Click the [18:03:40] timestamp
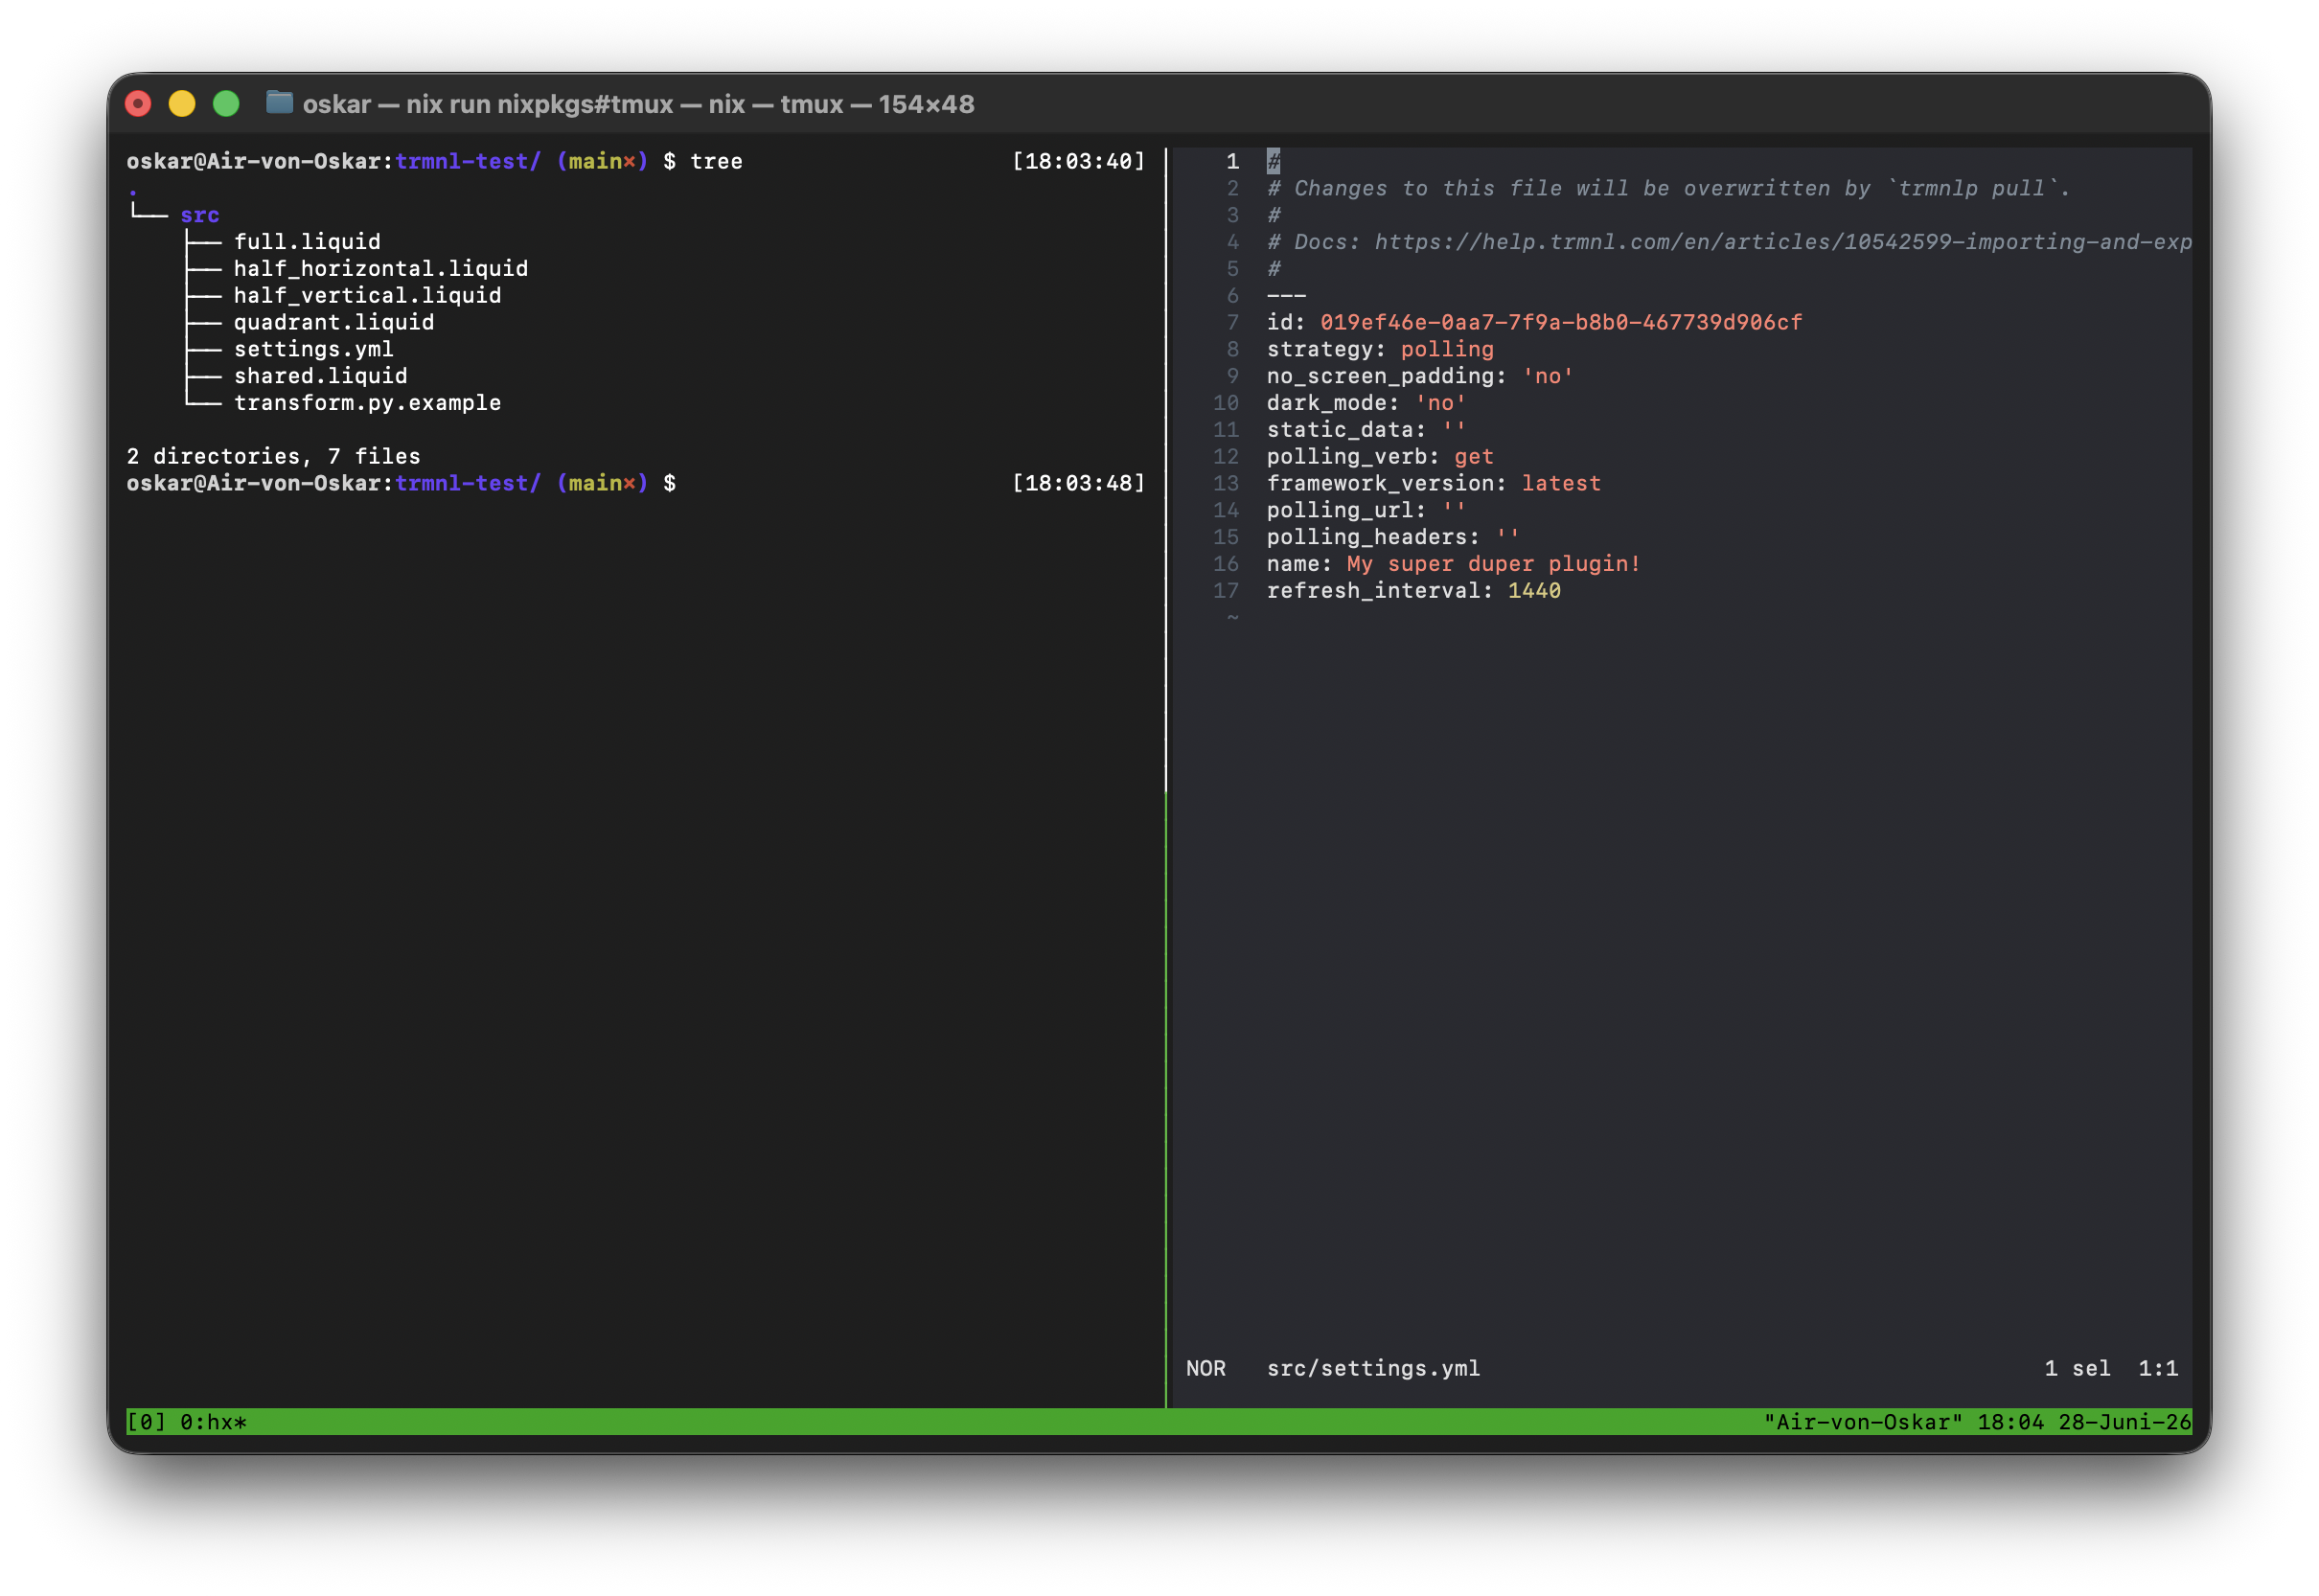Image resolution: width=2319 pixels, height=1596 pixels. pos(1078,162)
